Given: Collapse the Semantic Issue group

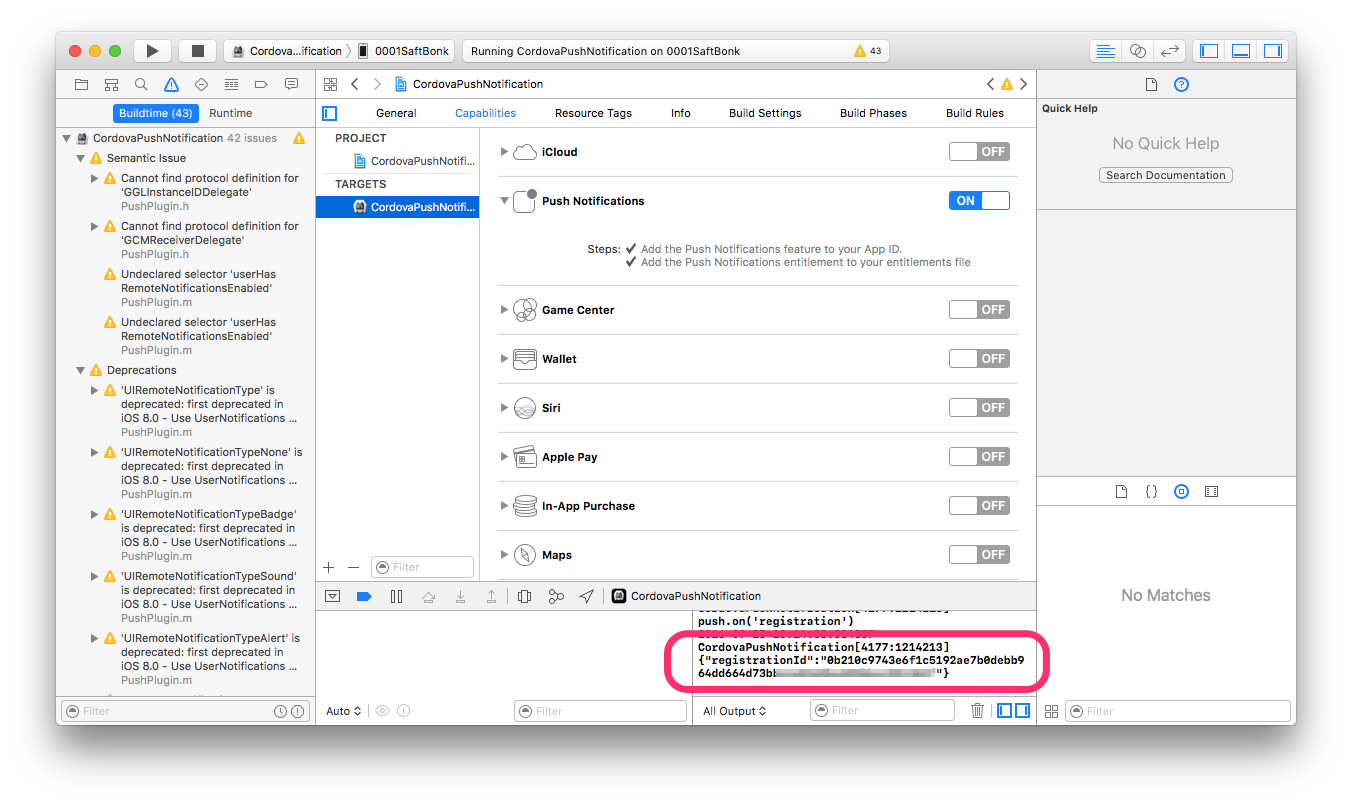Looking at the screenshot, I should pos(81,158).
